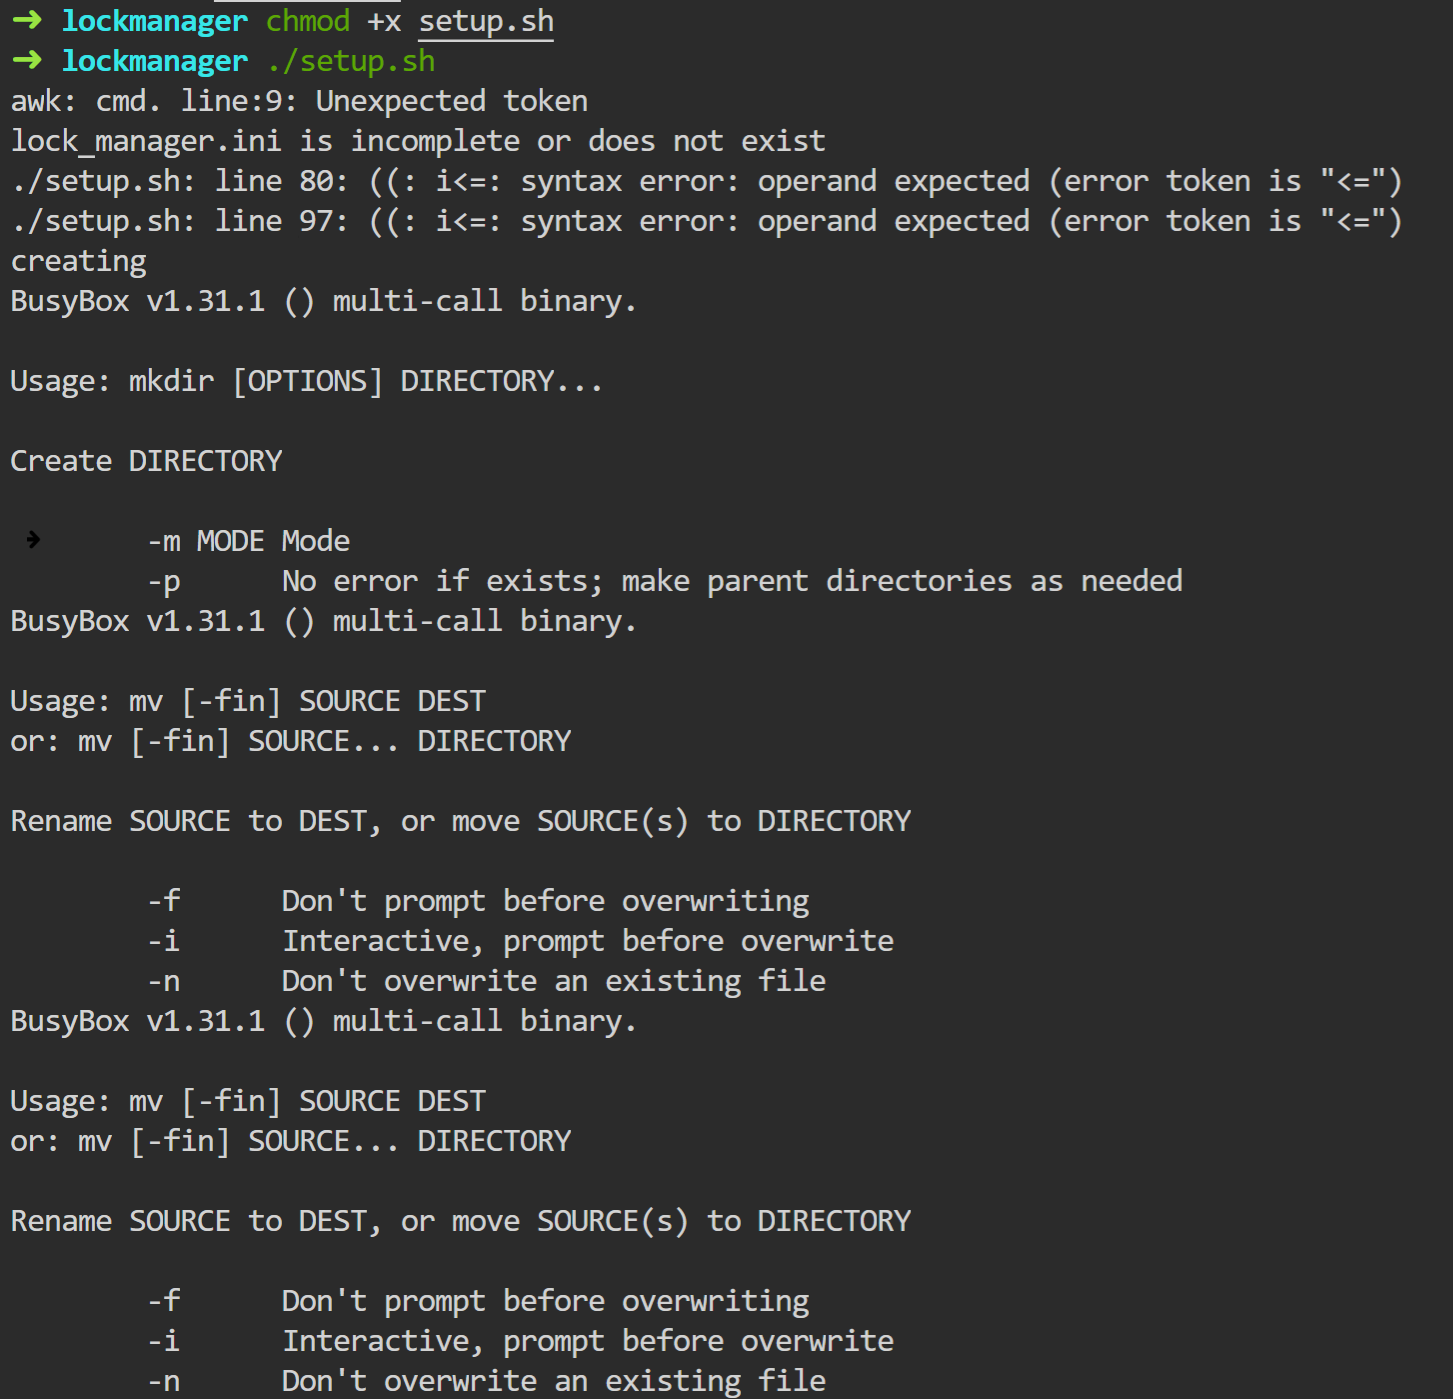This screenshot has height=1399, width=1453.
Task: Click the line 97 syntax error message
Action: click(706, 221)
